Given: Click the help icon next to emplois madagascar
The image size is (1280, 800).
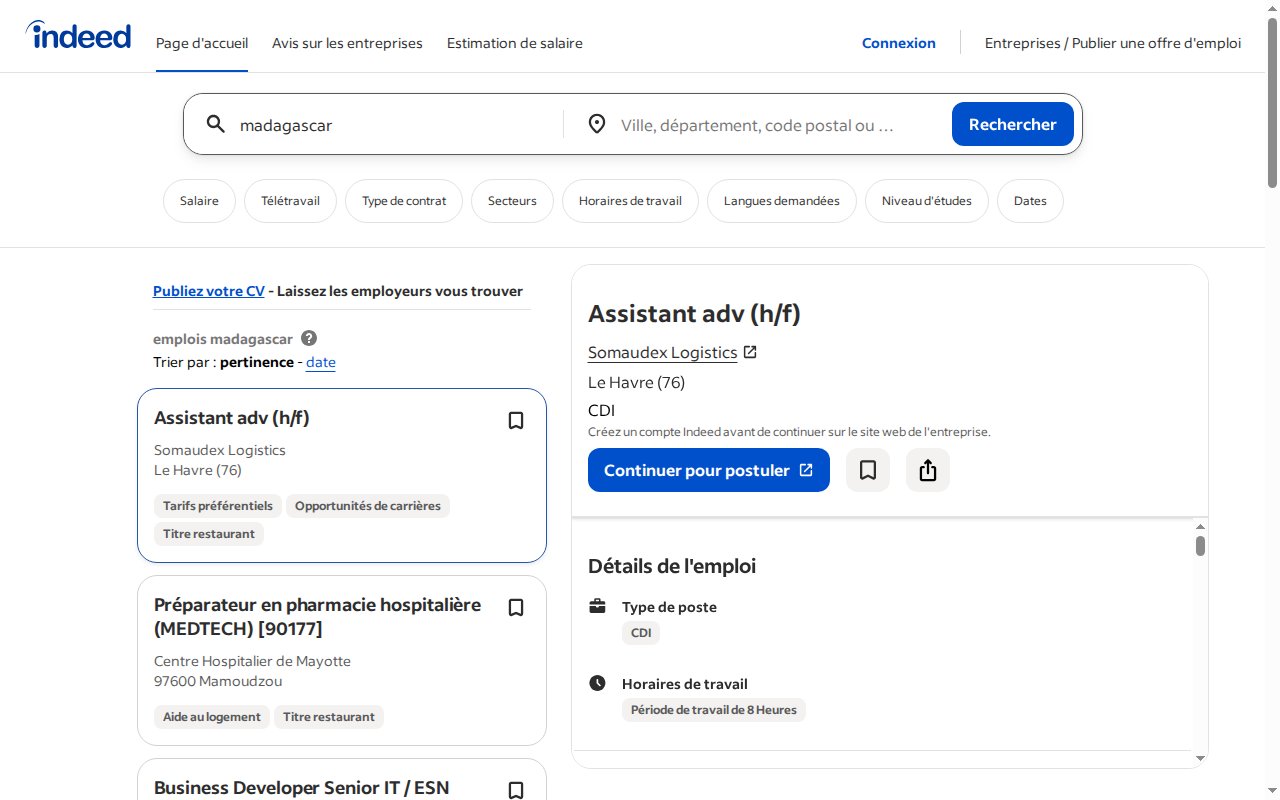Looking at the screenshot, I should click(x=309, y=338).
